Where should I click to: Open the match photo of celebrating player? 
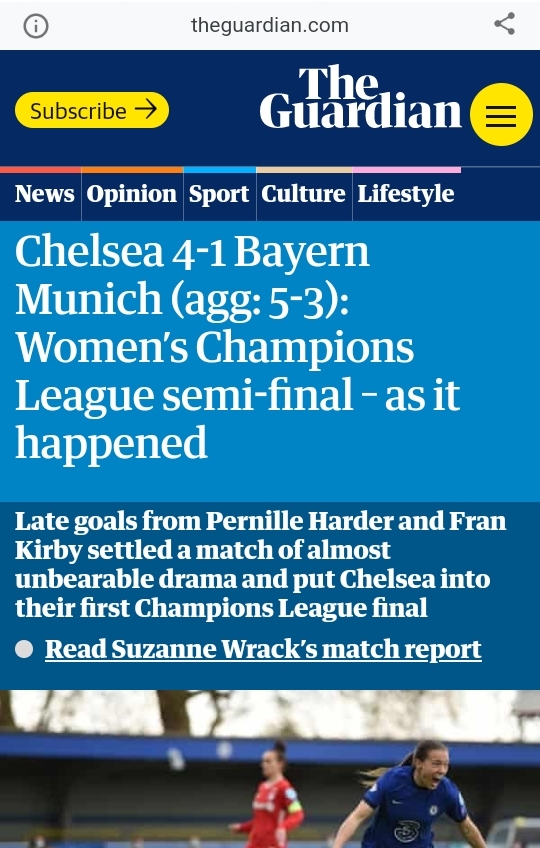tap(270, 769)
